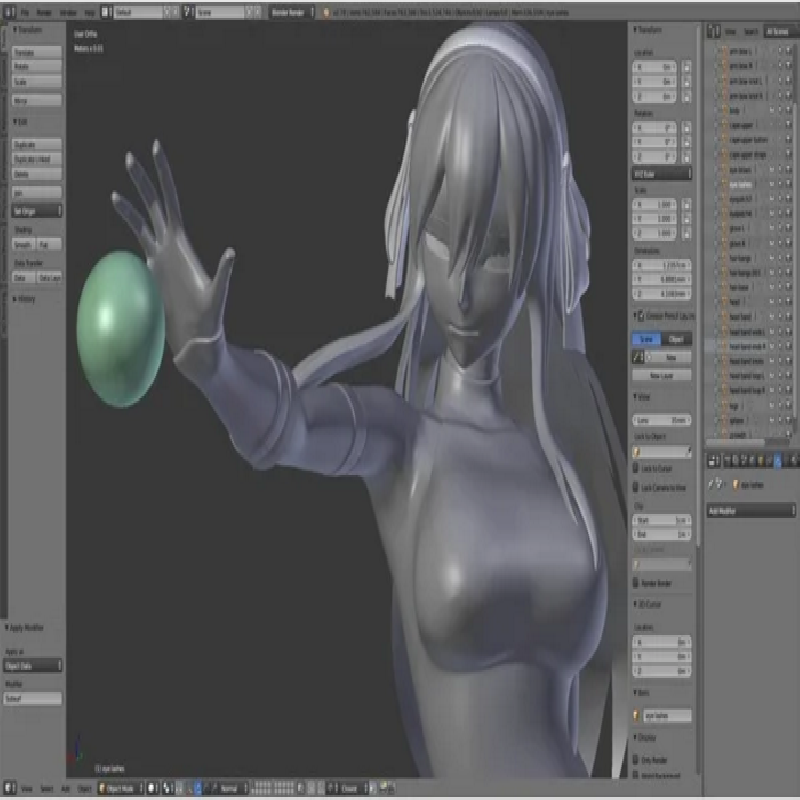
Task: Open the Set Origin dropdown
Action: point(36,211)
